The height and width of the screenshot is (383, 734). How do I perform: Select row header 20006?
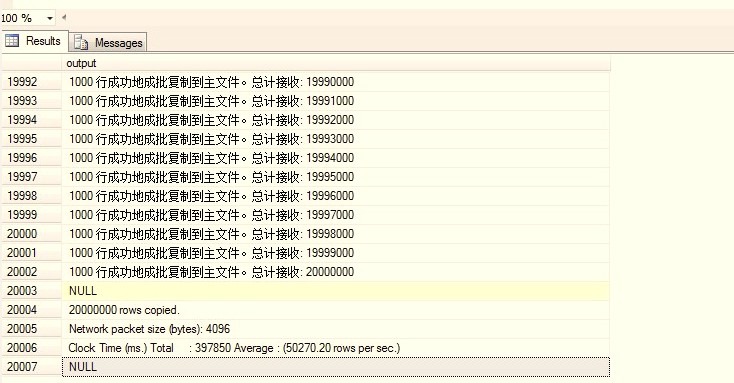[31, 348]
